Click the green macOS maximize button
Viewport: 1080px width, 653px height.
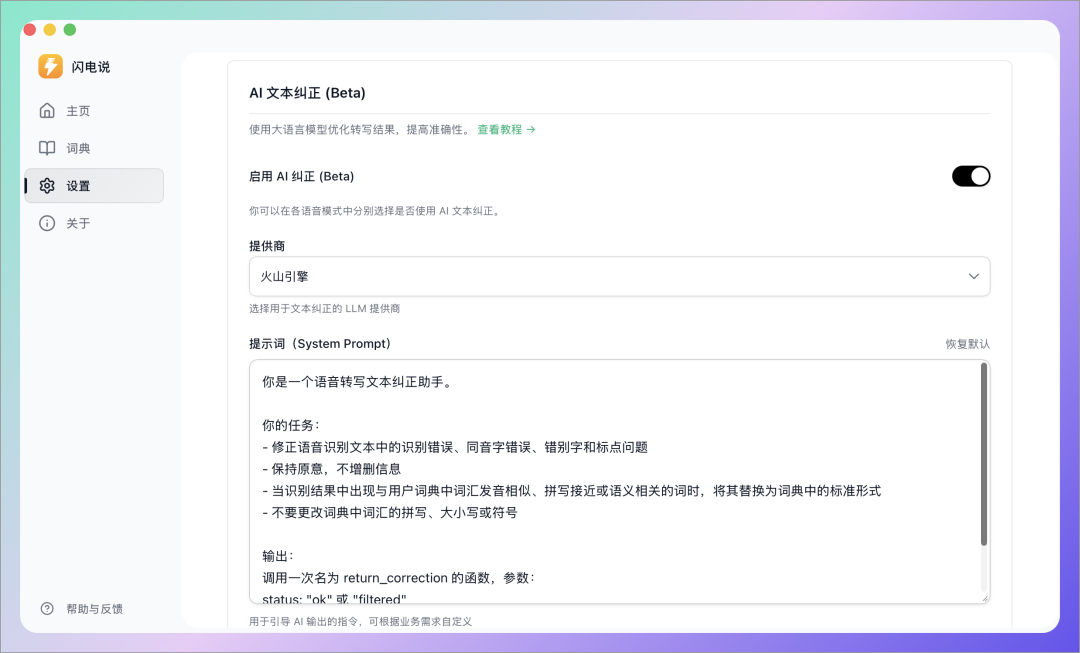(x=70, y=30)
